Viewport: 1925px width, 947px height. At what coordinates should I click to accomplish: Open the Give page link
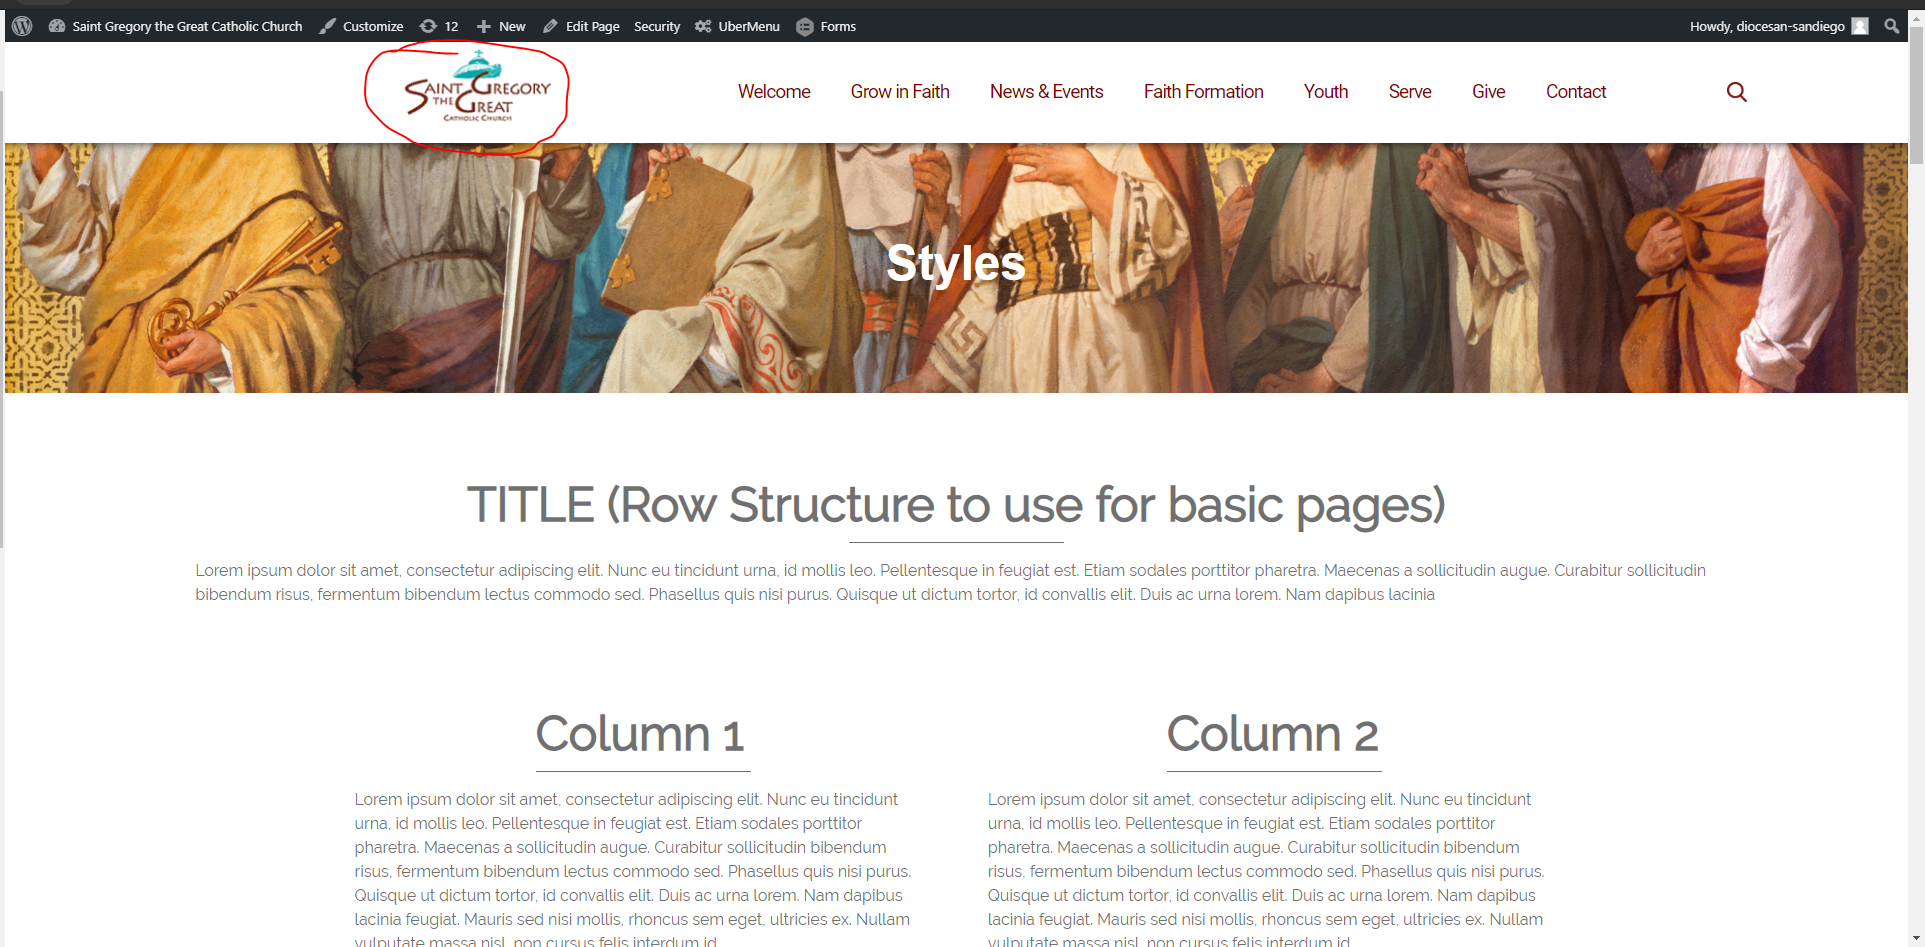[1488, 92]
